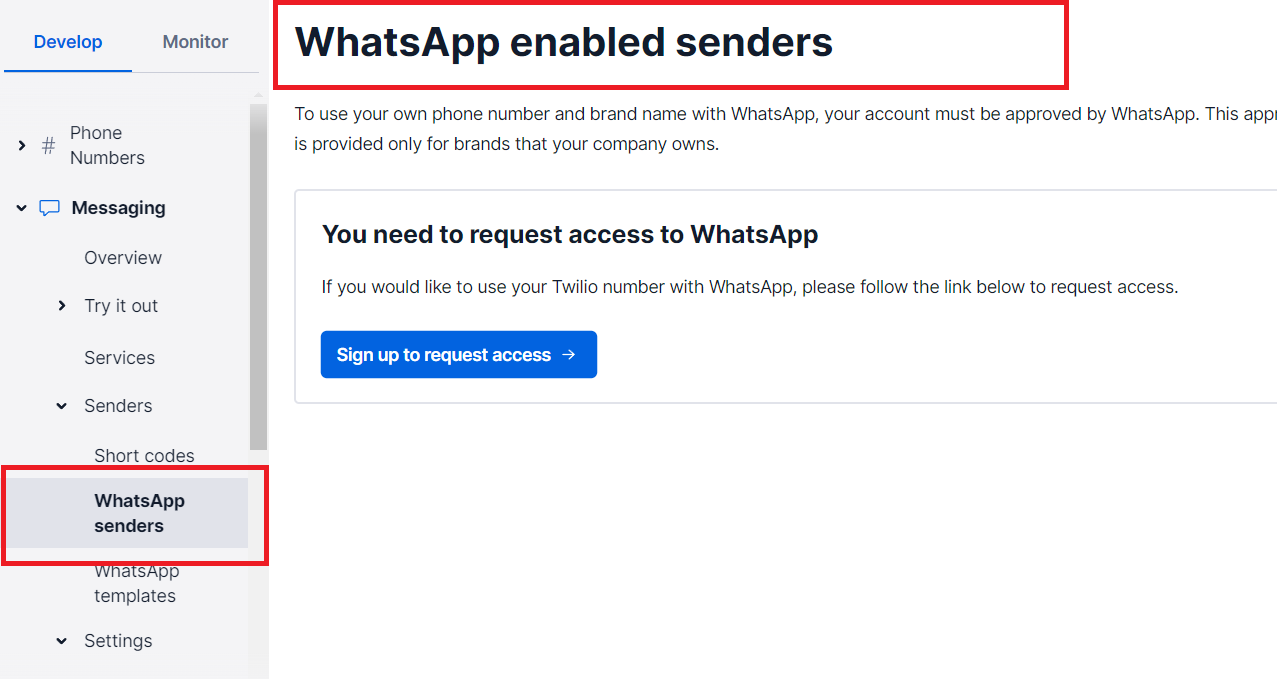Expand the Try it out submenu
Image resolution: width=1277 pixels, height=679 pixels.
pos(62,306)
